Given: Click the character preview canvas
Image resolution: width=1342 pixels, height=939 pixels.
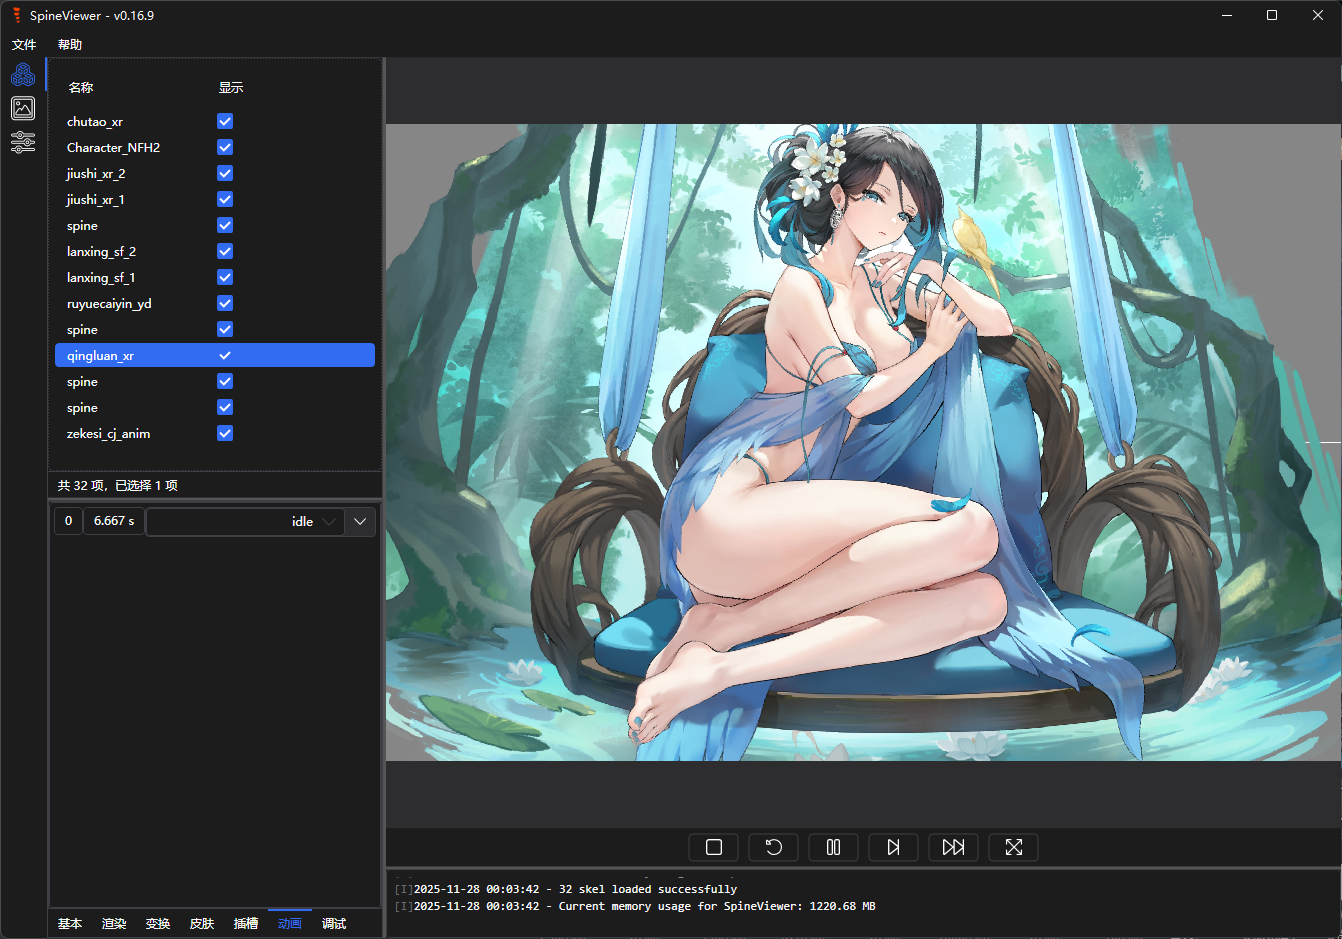Looking at the screenshot, I should (864, 442).
